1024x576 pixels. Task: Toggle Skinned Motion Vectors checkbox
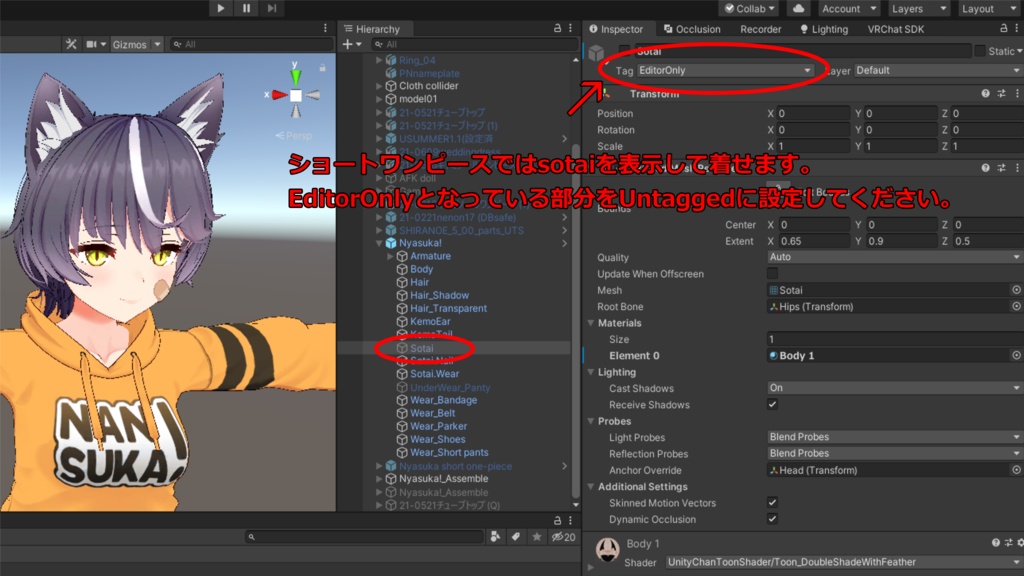click(773, 502)
